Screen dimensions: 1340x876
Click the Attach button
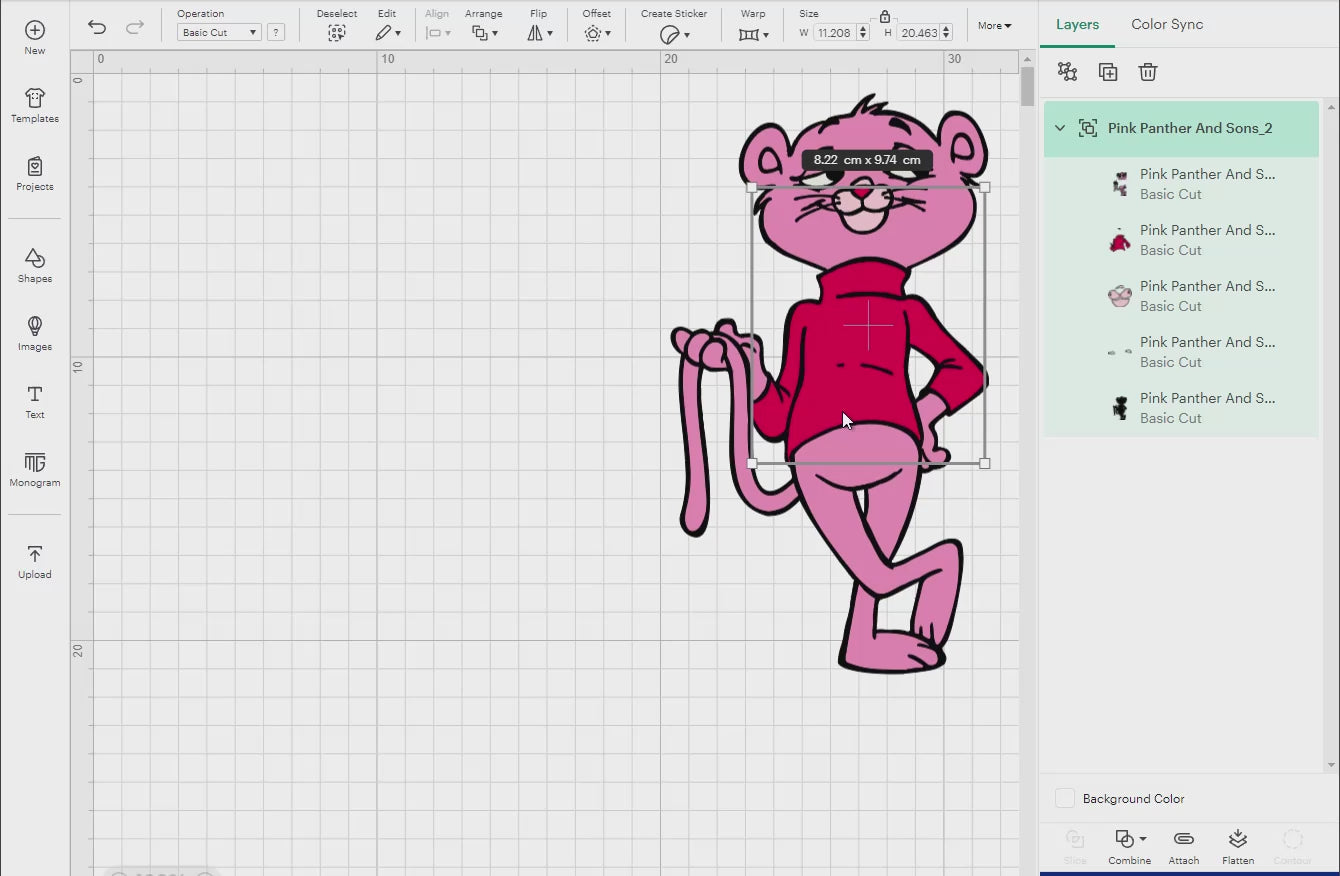[1184, 845]
